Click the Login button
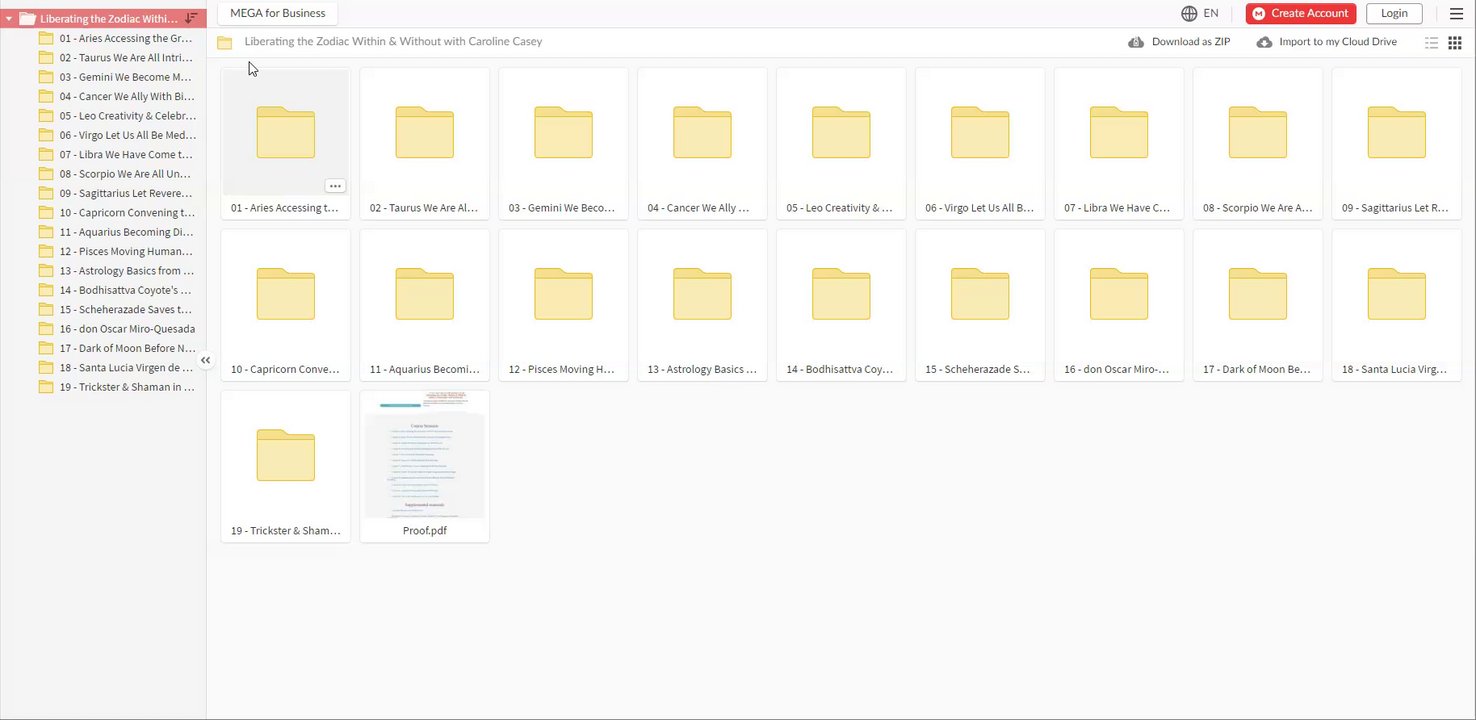 tap(1394, 13)
